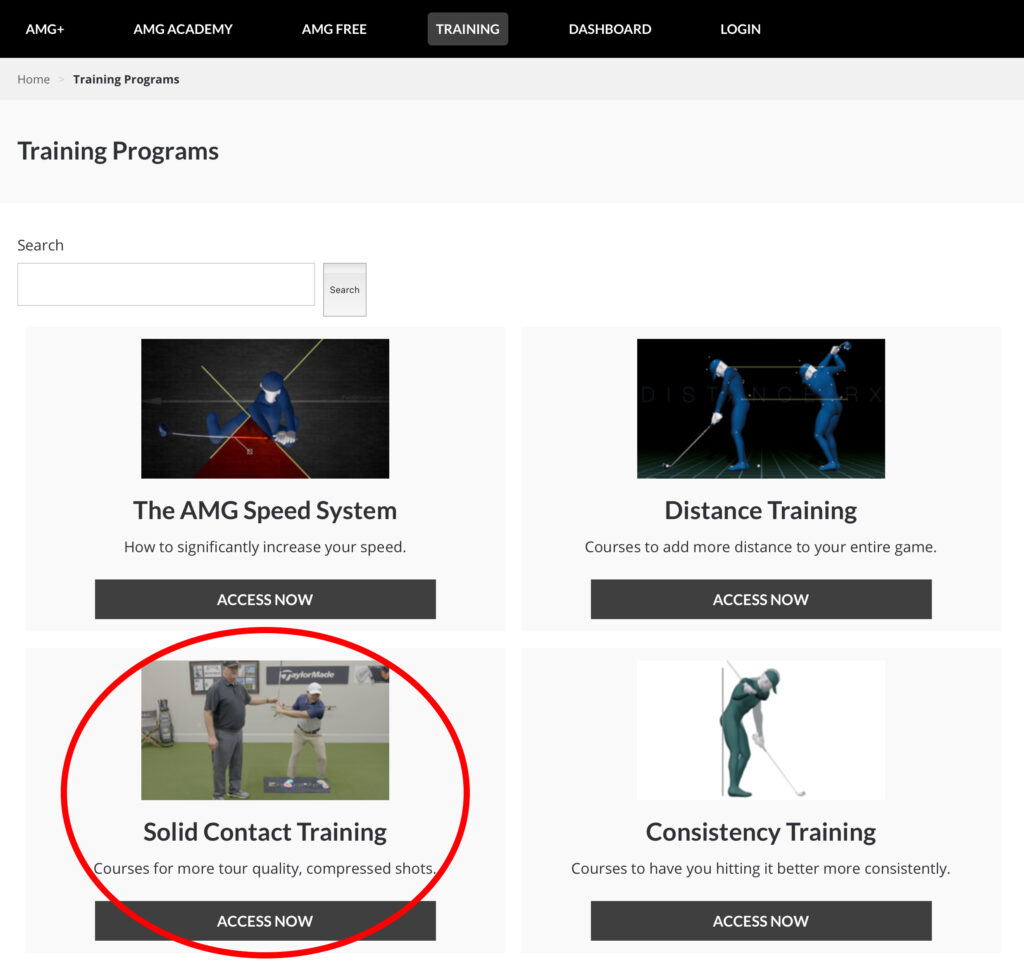Open the Distance Training thumbnail image
The height and width of the screenshot is (963, 1024).
[x=760, y=408]
